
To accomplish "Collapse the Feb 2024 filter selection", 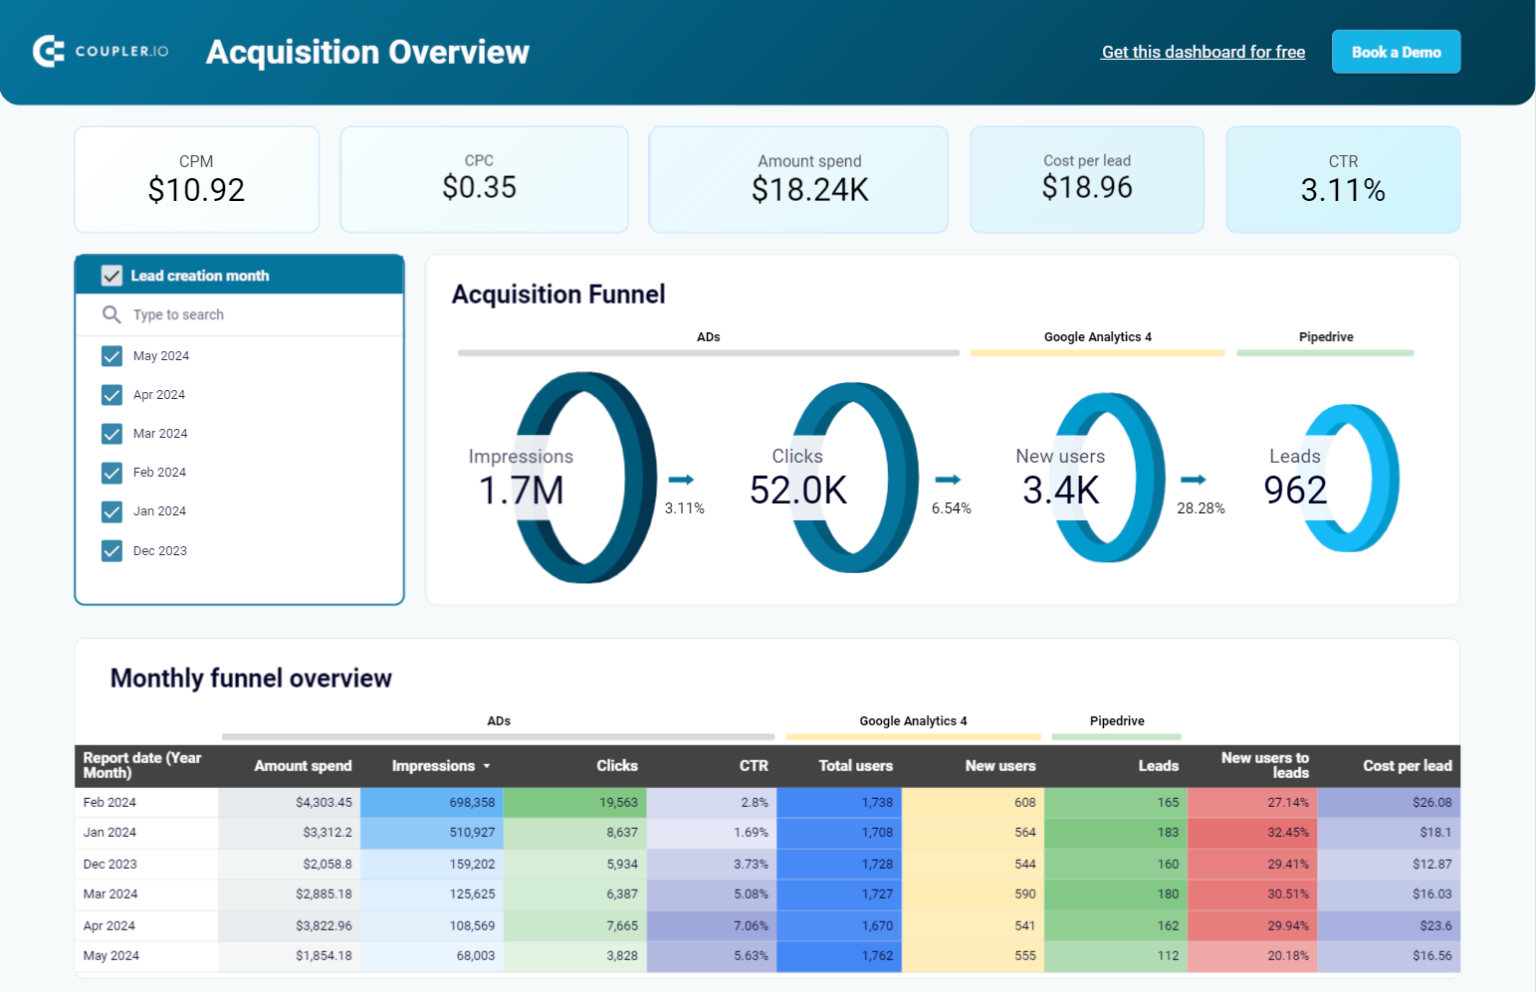I will [x=111, y=472].
